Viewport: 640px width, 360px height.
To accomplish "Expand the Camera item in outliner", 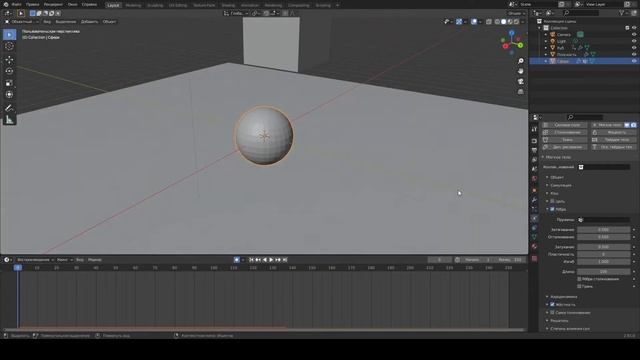I will pyautogui.click(x=546, y=35).
